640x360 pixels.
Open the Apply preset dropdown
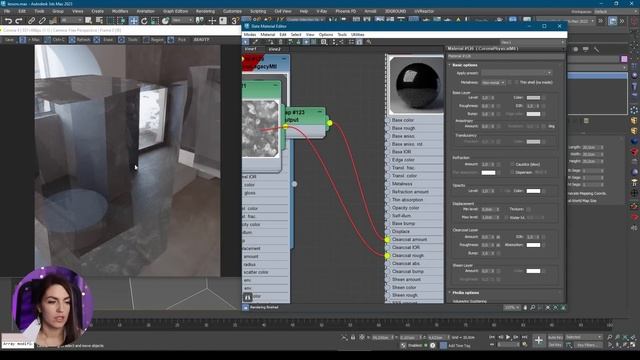point(516,73)
